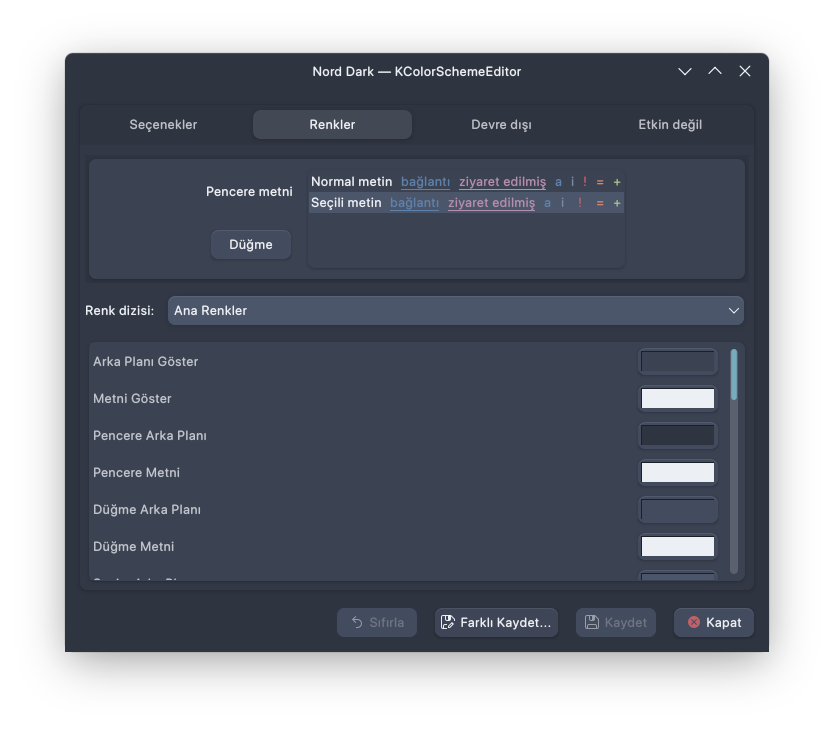Click bağlantı link in Seçili metin row
This screenshot has width=834, height=729.
tap(415, 203)
